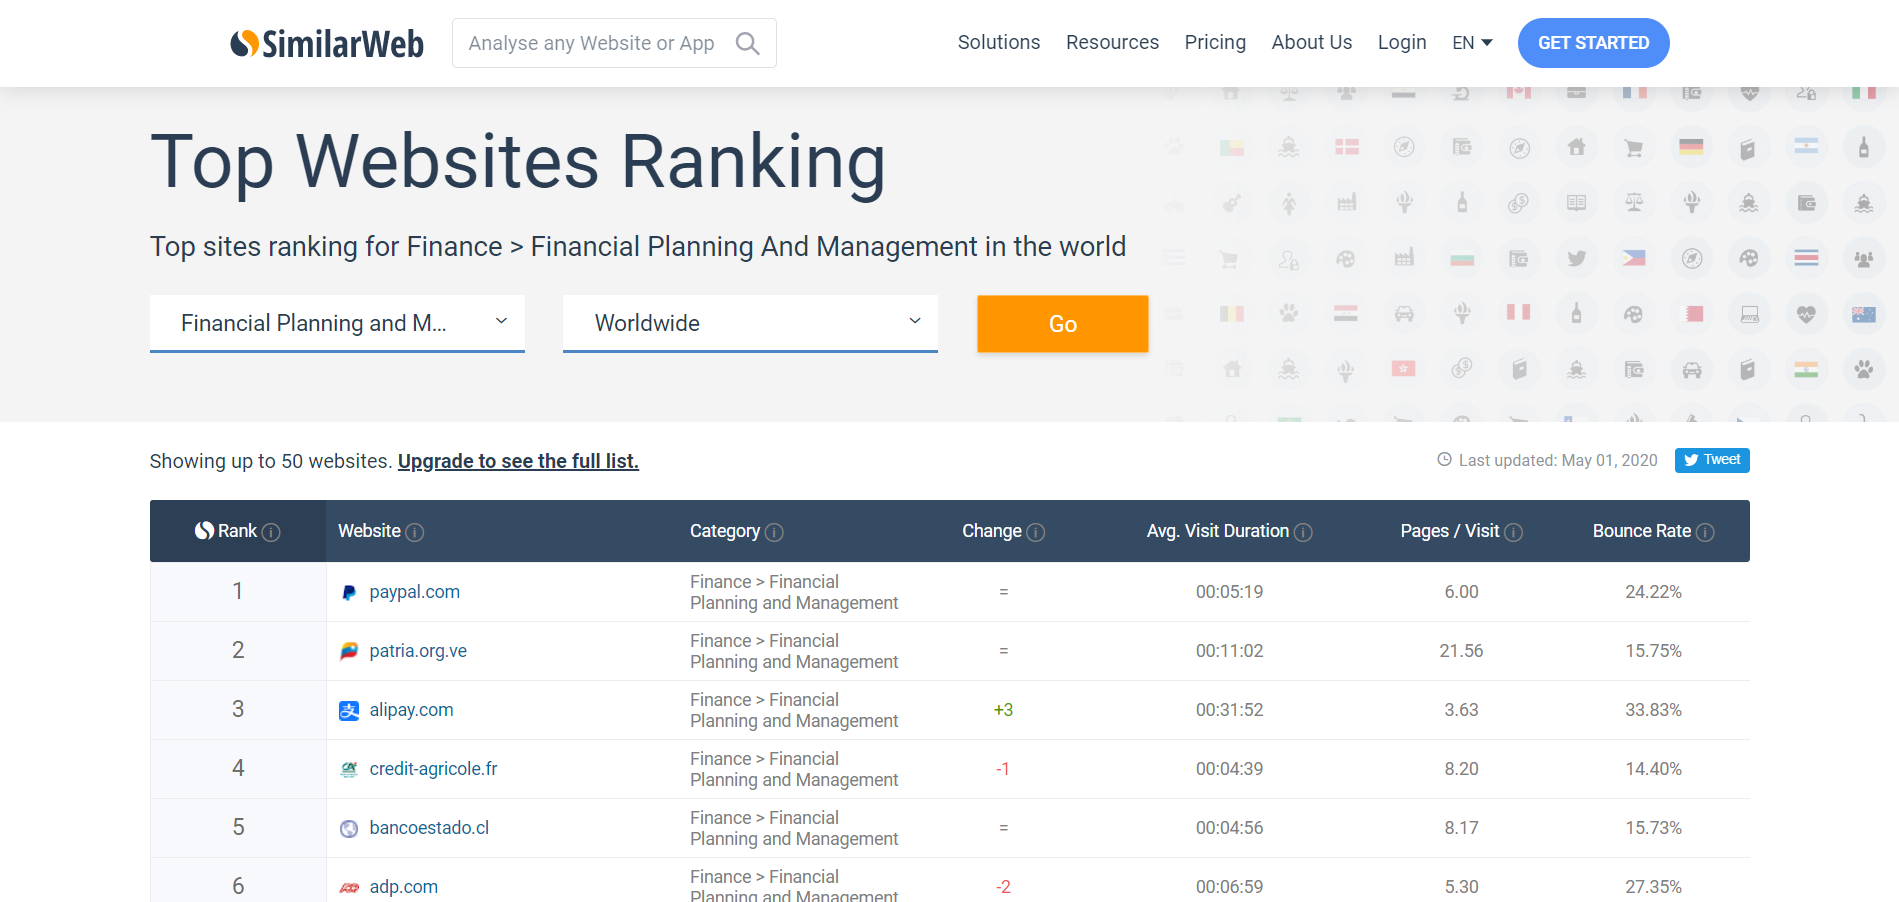The width and height of the screenshot is (1899, 902).
Task: Click the info icon next to Change
Action: [x=1036, y=532]
